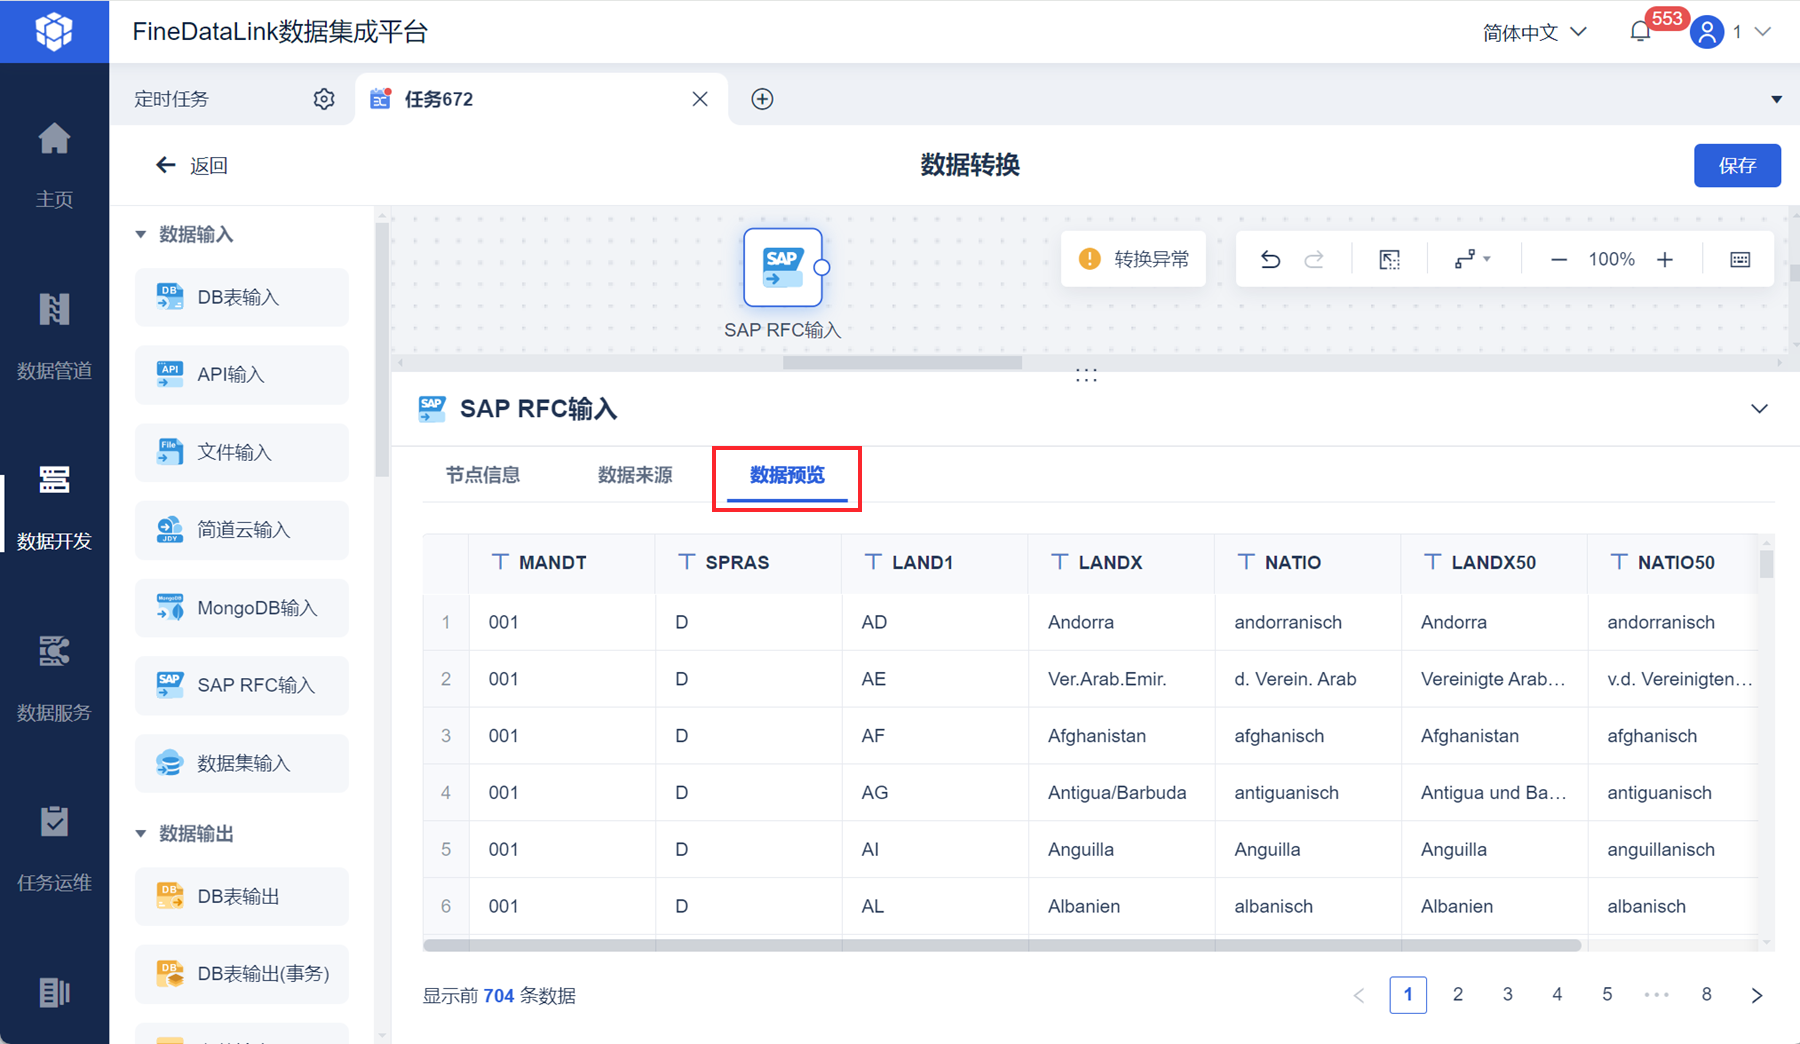Open the user account dropdown arrow

coord(1763,32)
